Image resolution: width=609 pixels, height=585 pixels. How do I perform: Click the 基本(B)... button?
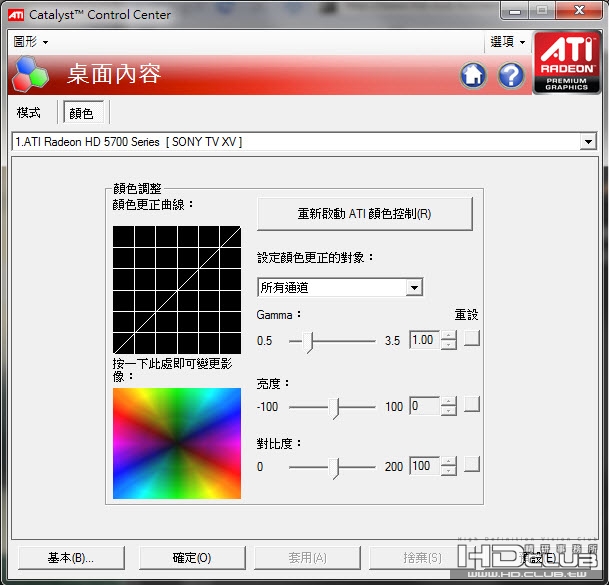(x=71, y=558)
